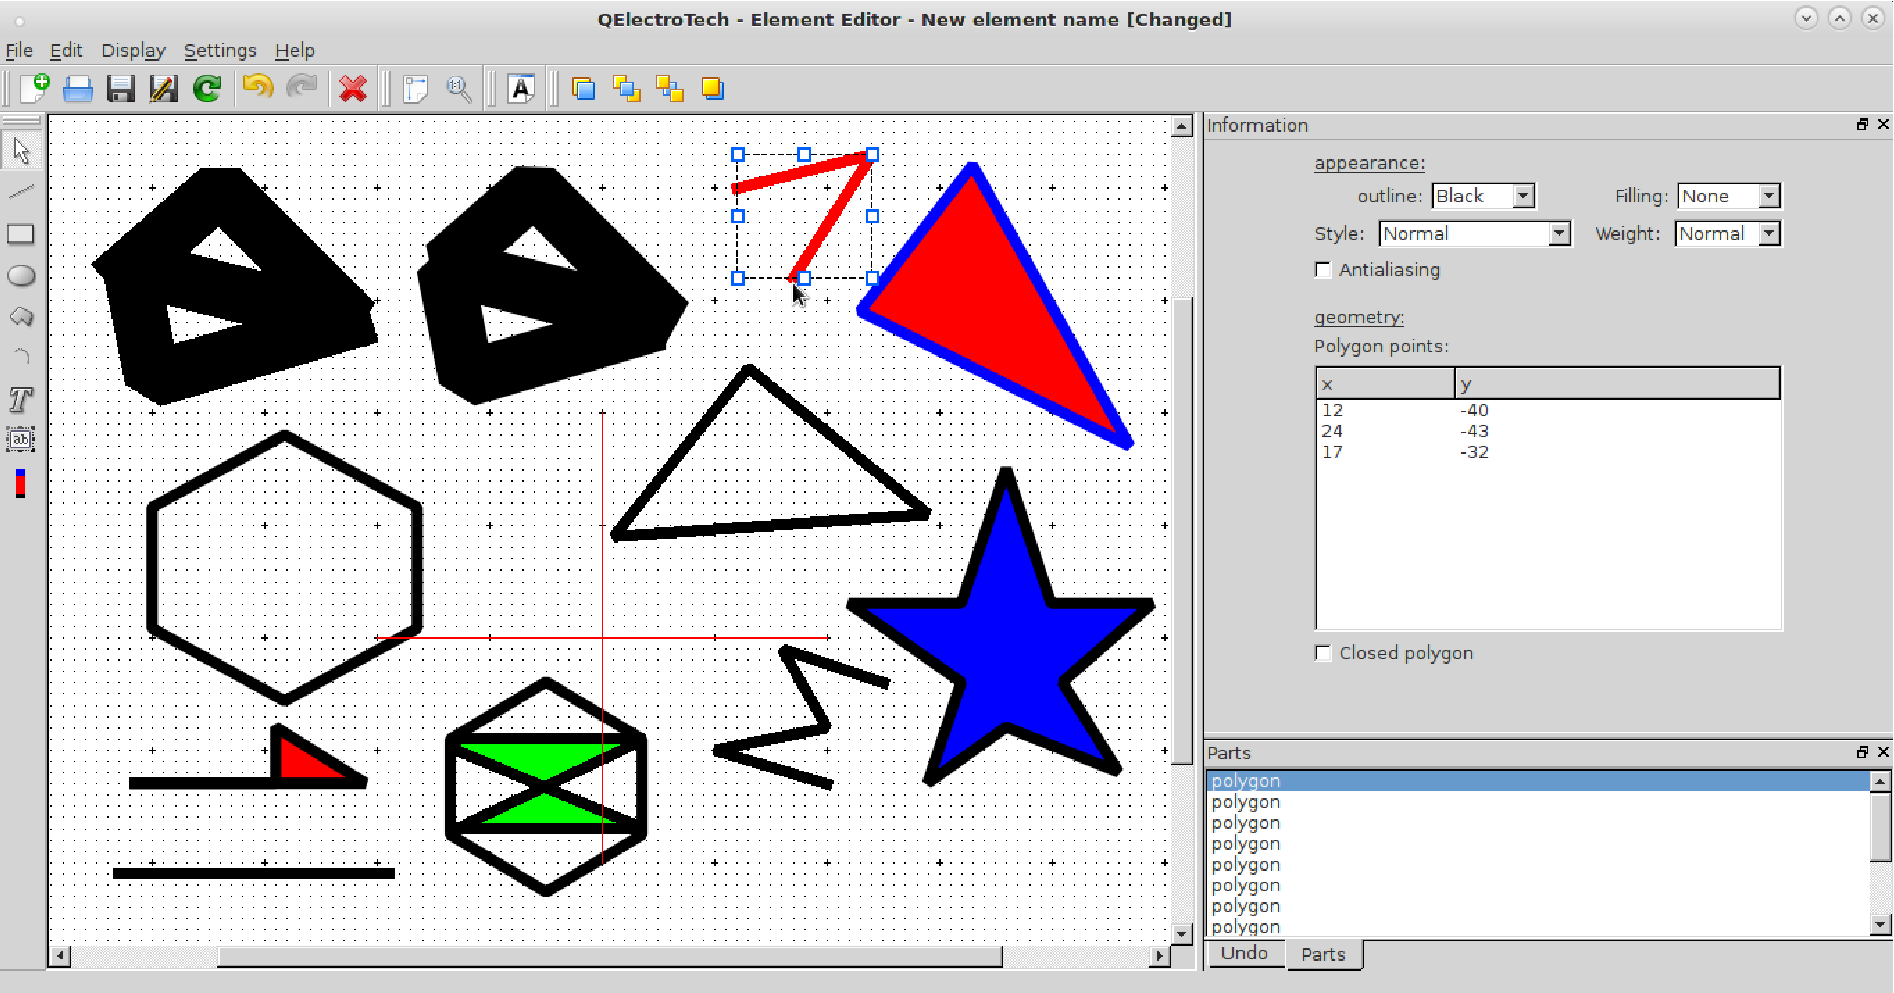Viewport: 1894px width, 993px height.
Task: Open the Weight dropdown
Action: pyautogui.click(x=1727, y=234)
